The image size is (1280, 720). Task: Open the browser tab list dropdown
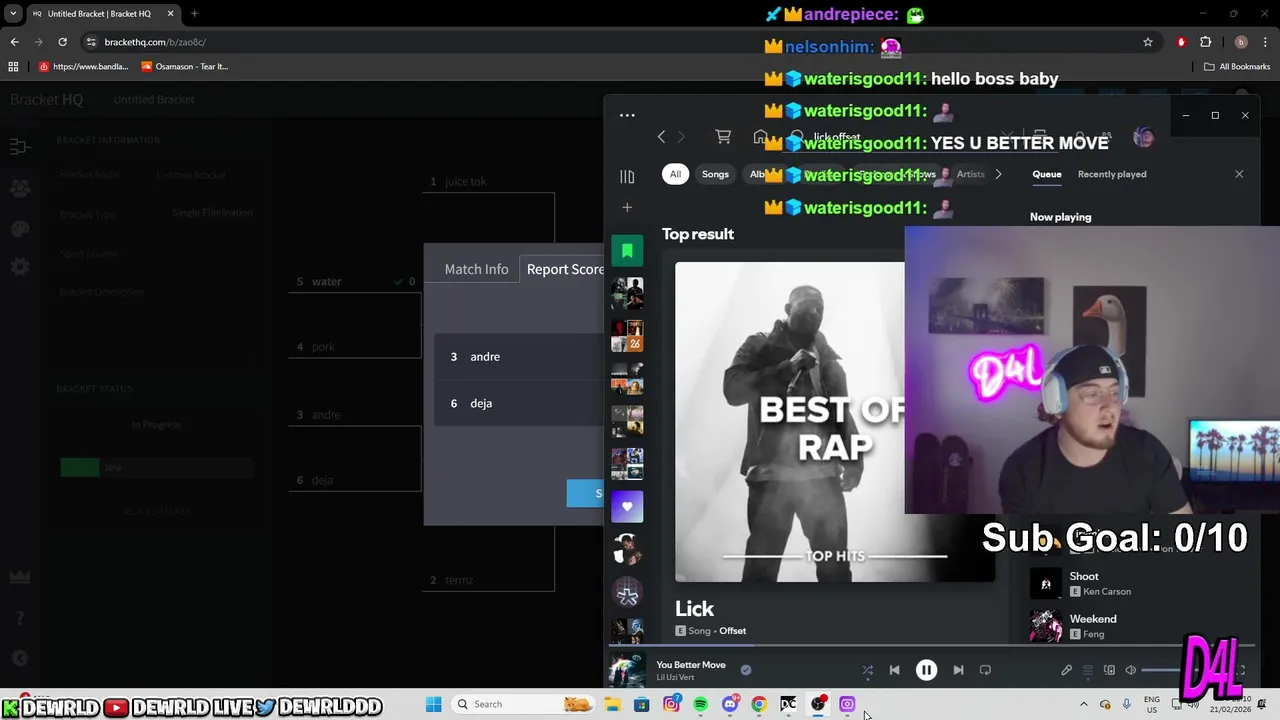[13, 14]
